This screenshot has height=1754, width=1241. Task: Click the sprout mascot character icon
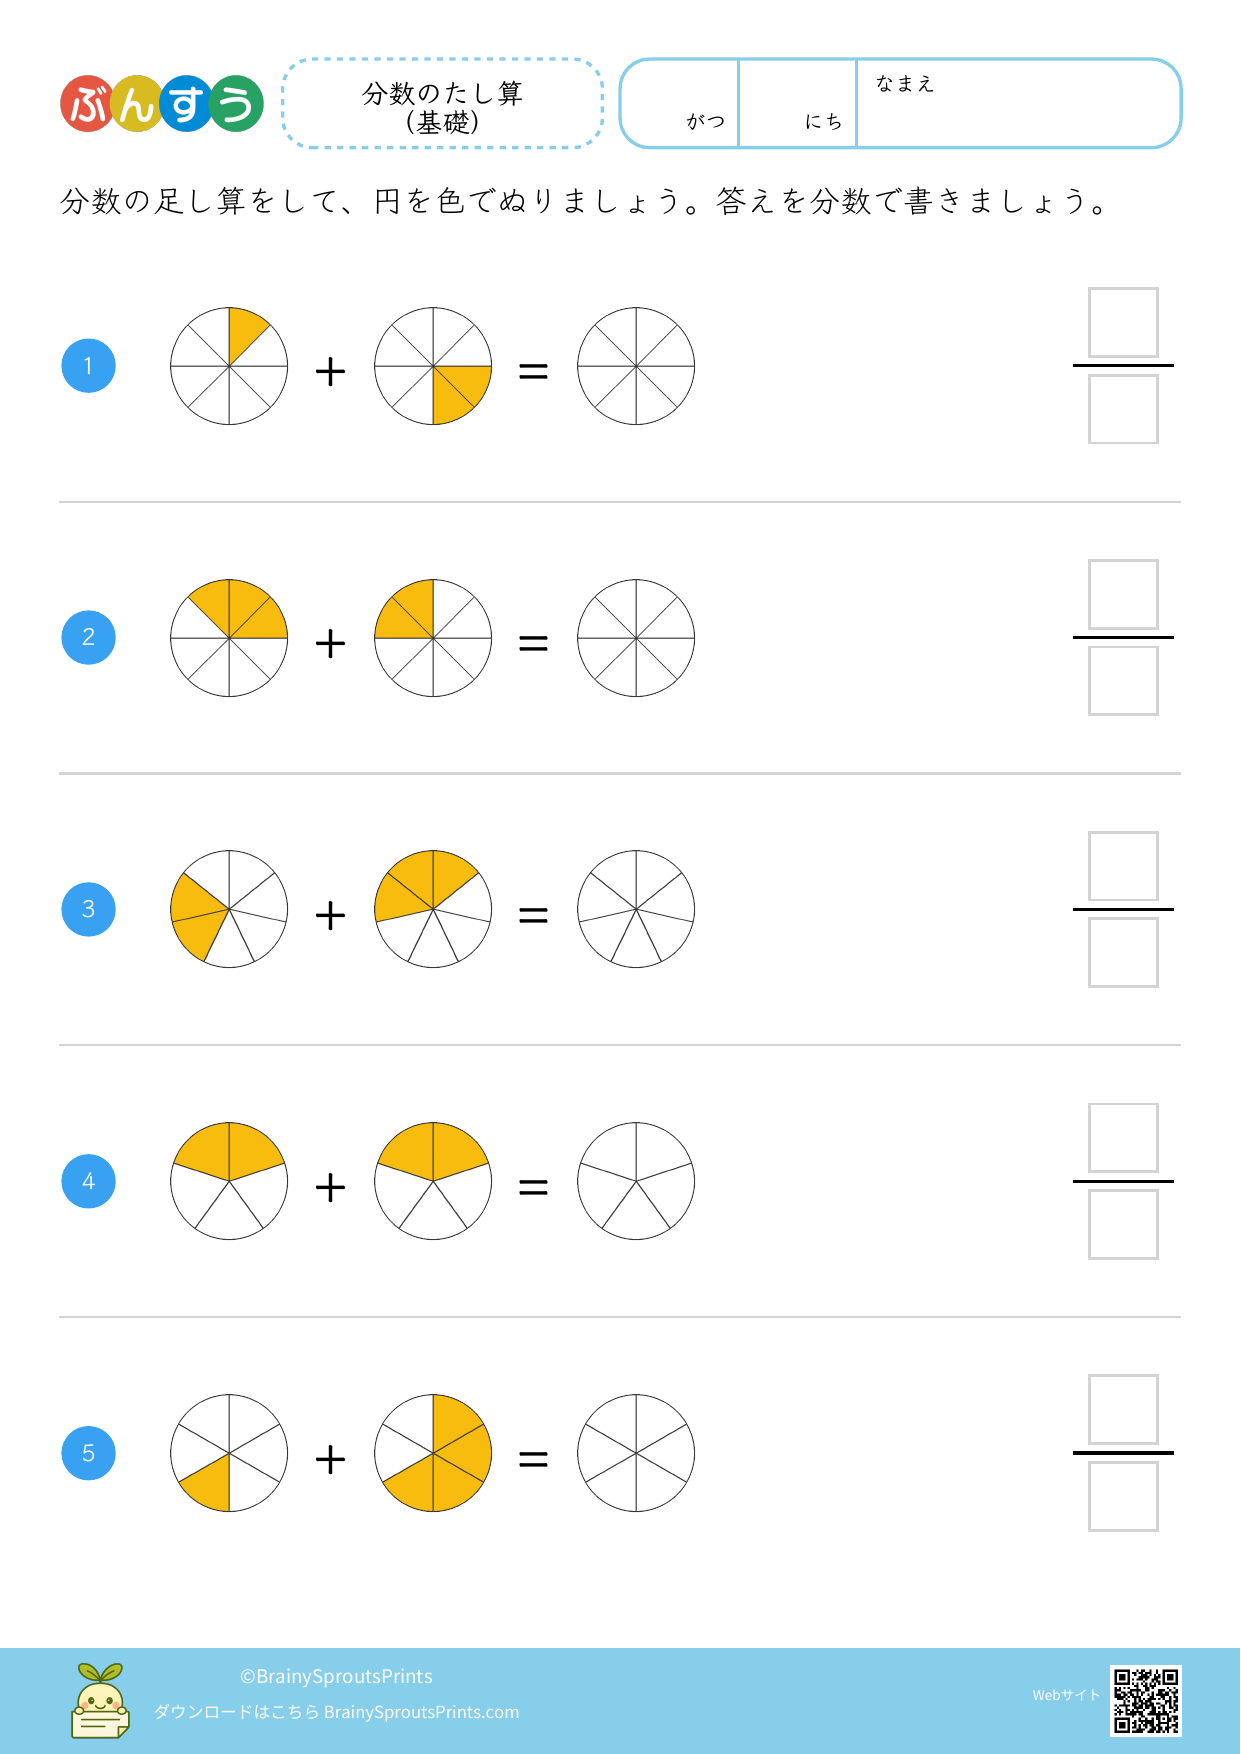pos(100,1700)
